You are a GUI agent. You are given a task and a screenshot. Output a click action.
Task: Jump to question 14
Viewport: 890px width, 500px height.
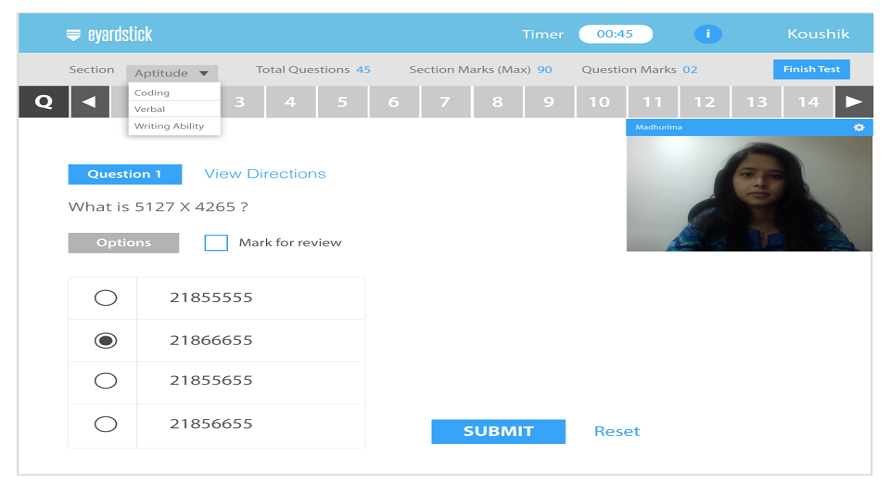pos(808,102)
